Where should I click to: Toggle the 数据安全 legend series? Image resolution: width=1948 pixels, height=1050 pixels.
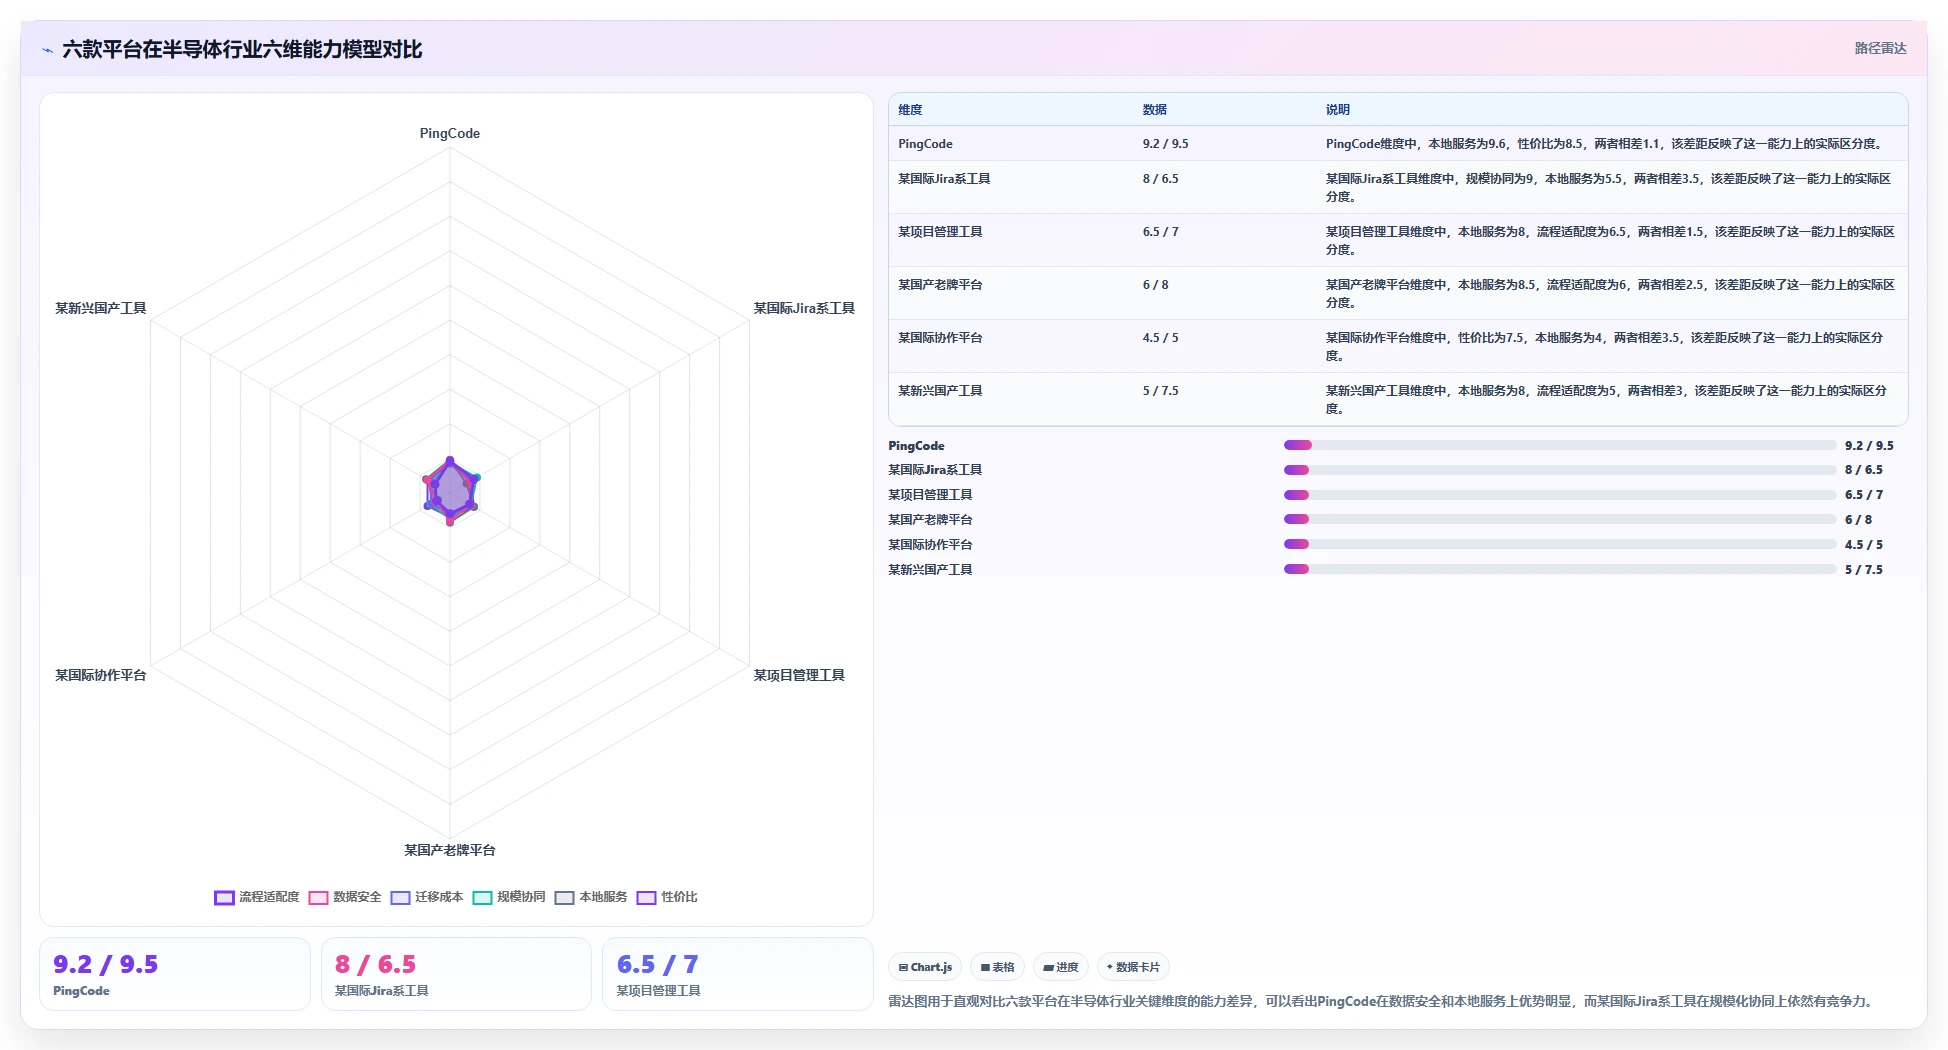pos(345,897)
